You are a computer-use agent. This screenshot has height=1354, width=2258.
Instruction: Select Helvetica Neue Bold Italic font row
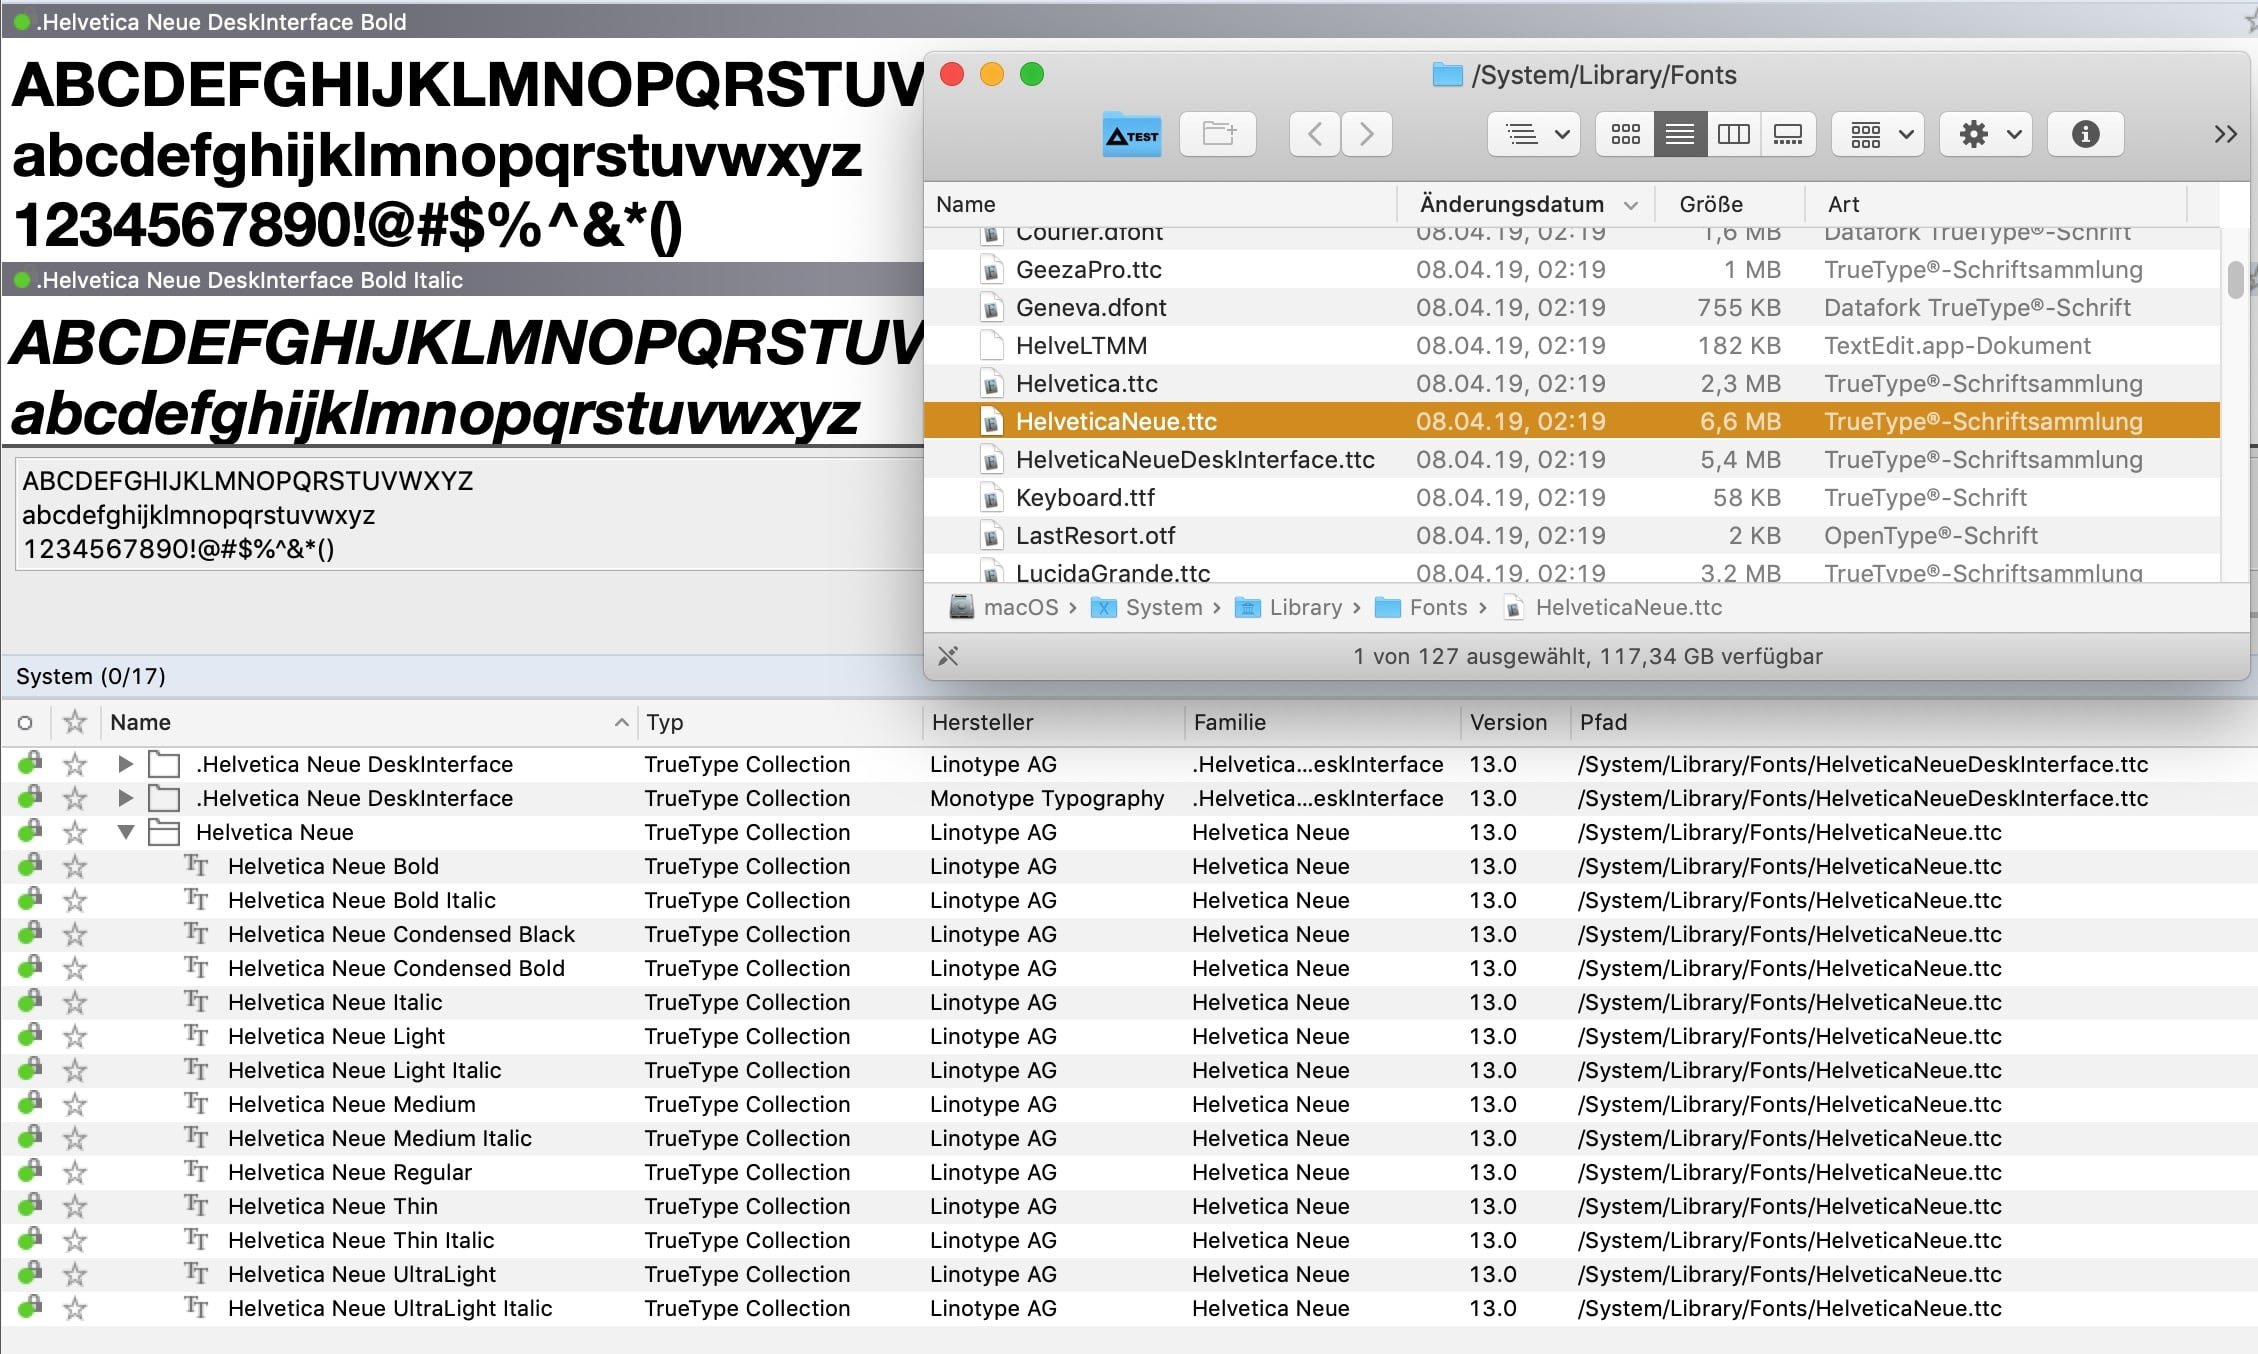(1129, 900)
